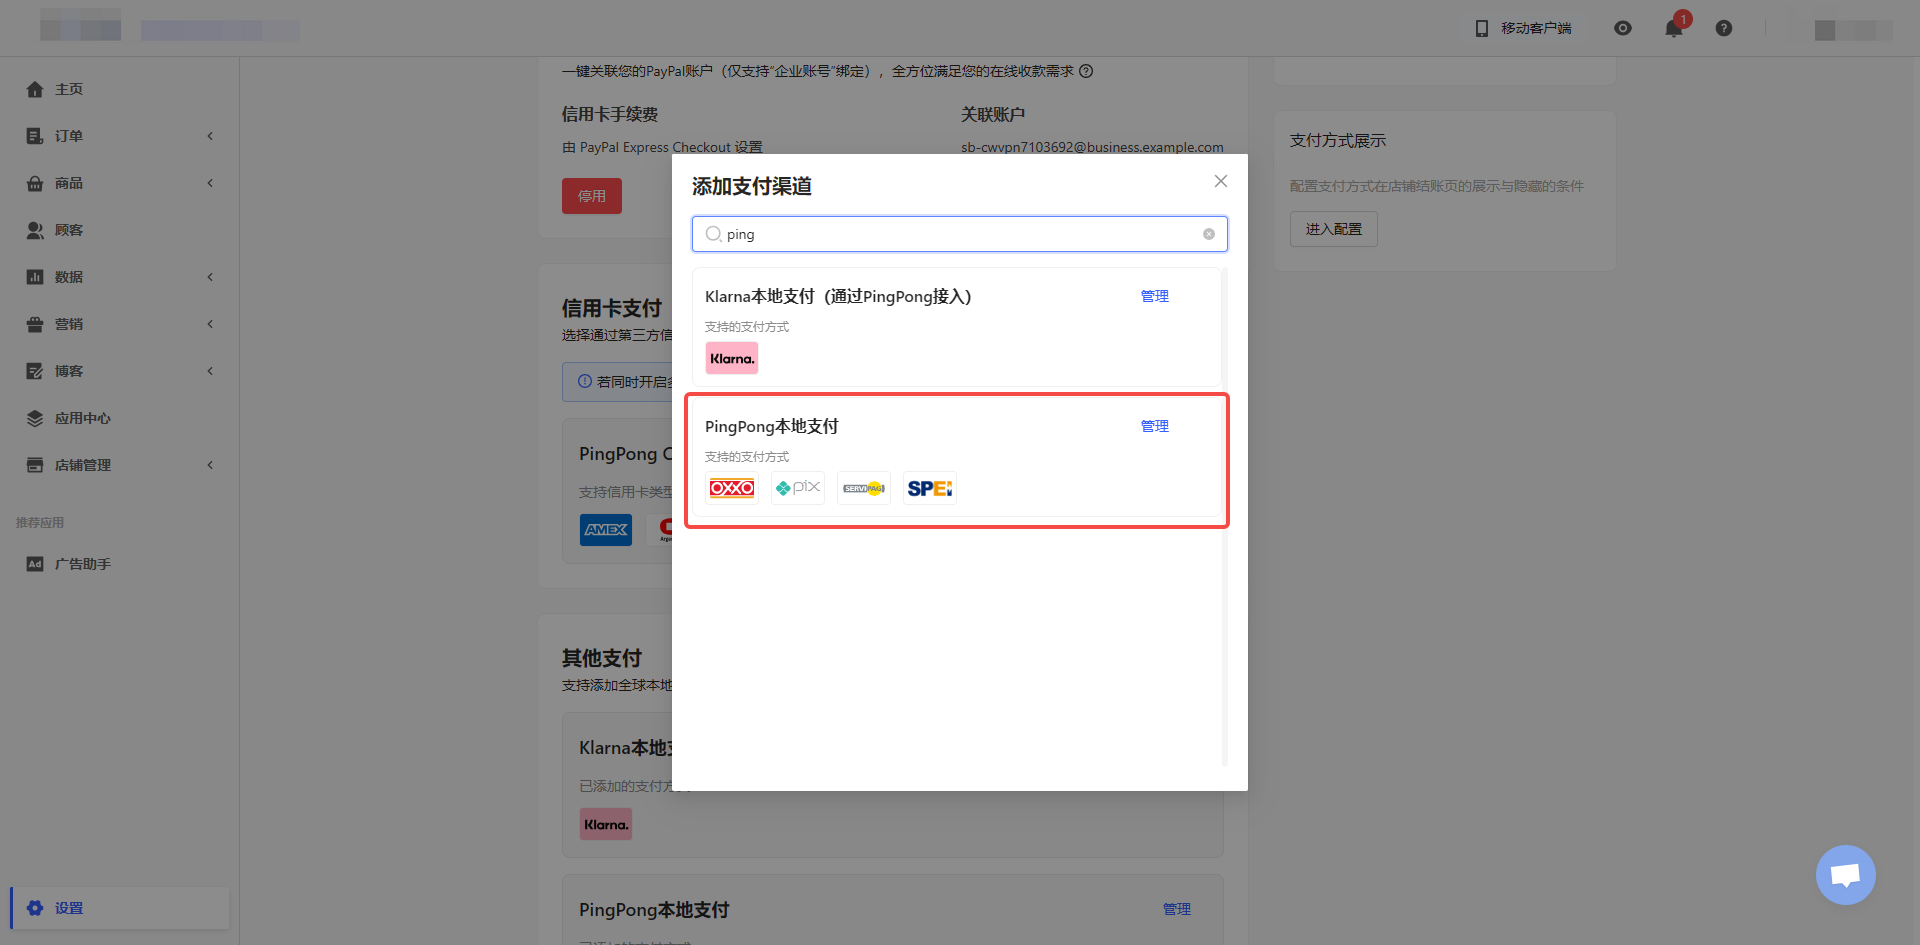The width and height of the screenshot is (1920, 945).
Task: Click the 信用卡手续费 label
Action: (x=610, y=115)
